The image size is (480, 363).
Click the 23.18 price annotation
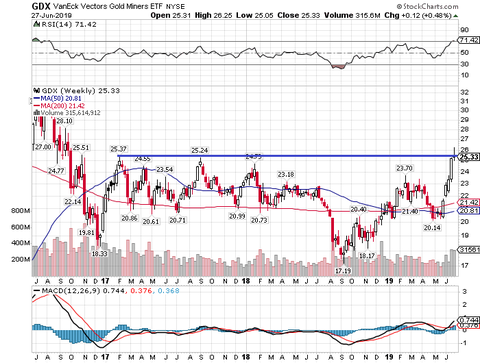coord(286,175)
